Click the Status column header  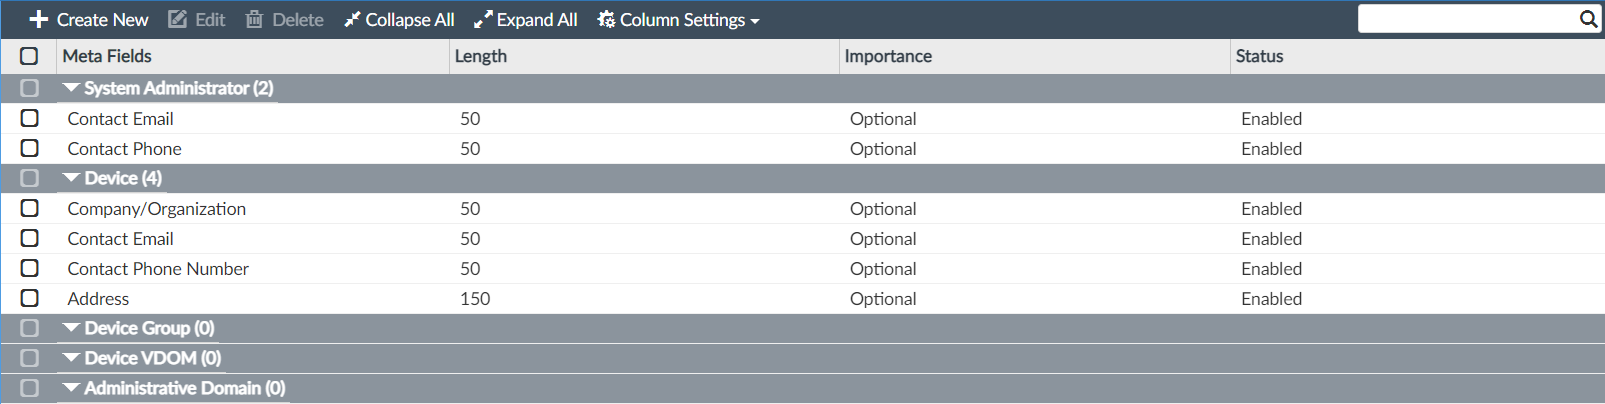point(1259,56)
